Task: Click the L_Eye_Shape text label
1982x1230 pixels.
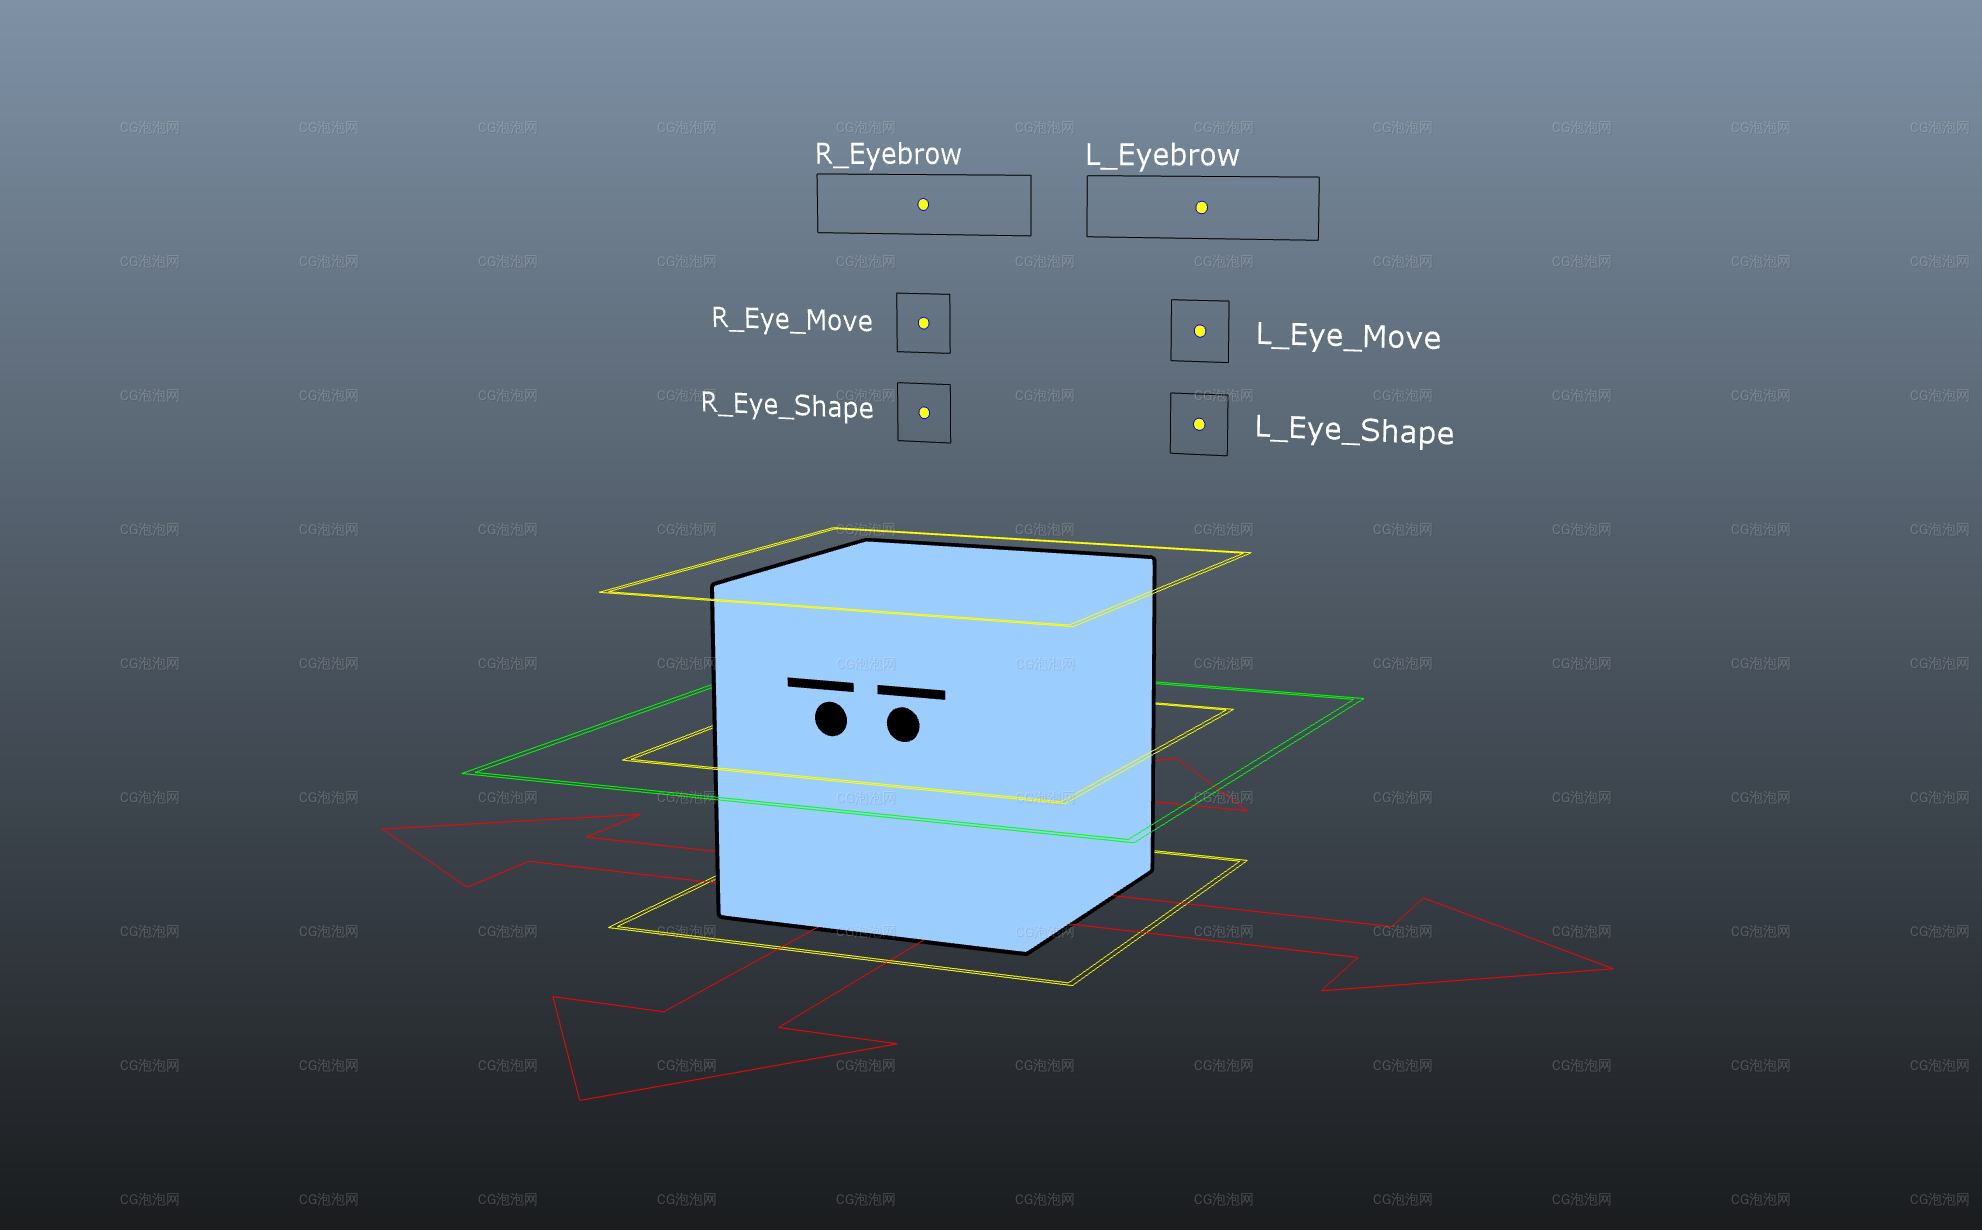Action: [x=1354, y=431]
